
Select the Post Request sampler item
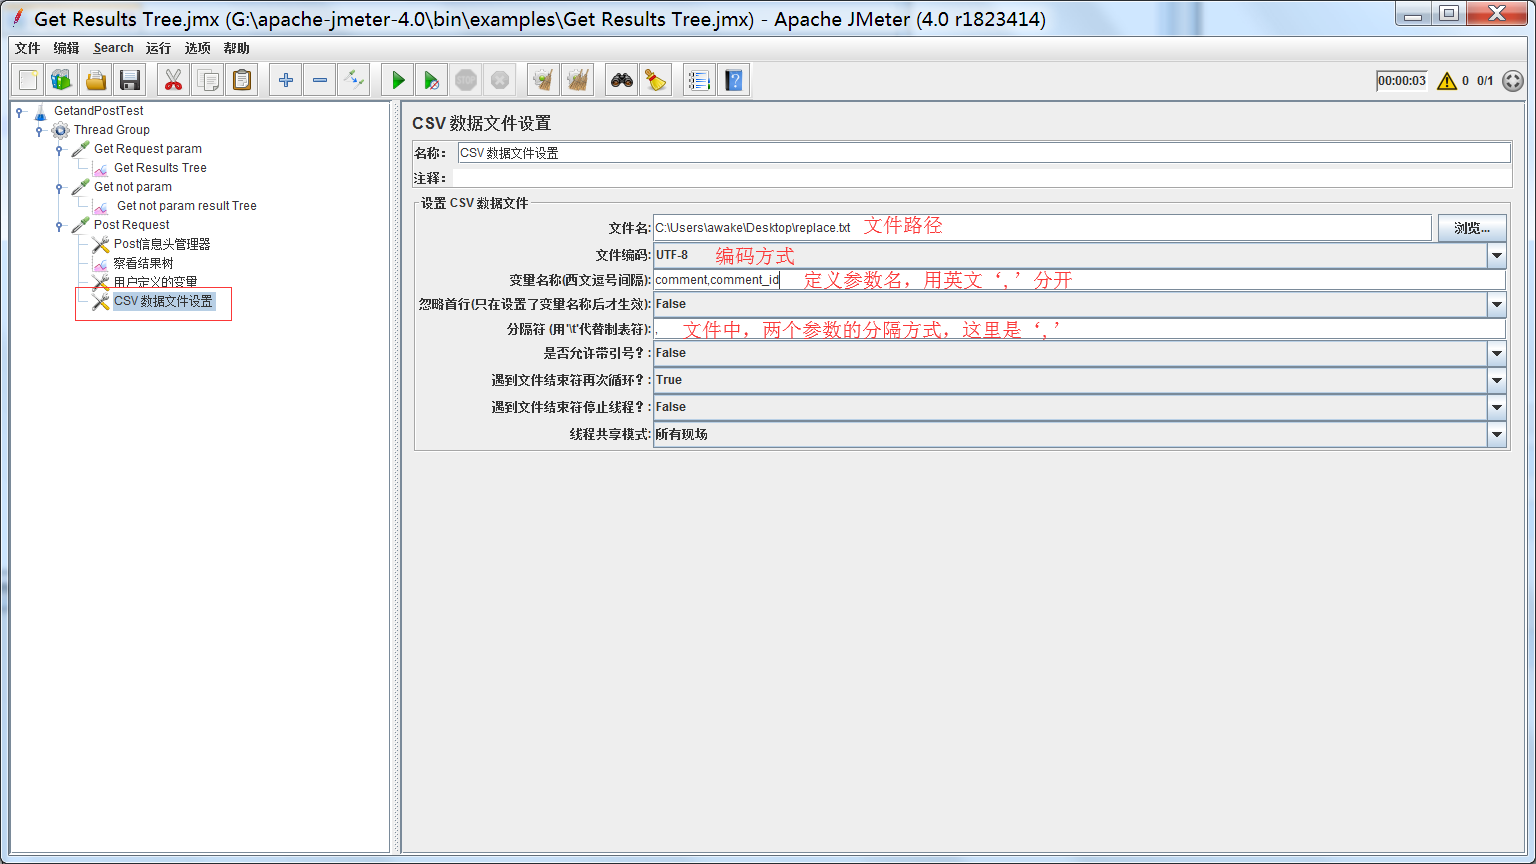[131, 225]
